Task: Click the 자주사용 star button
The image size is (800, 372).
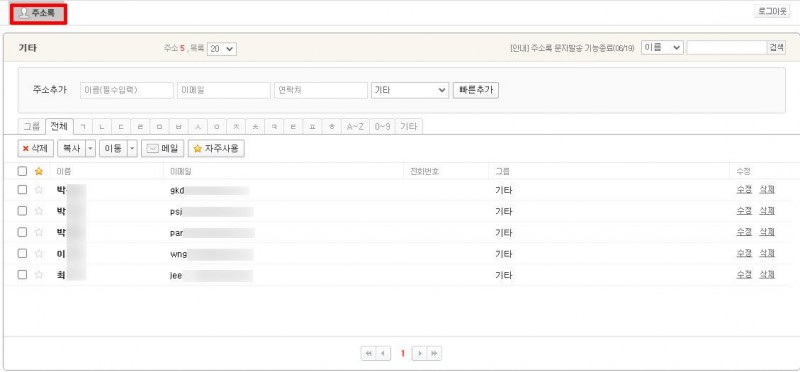Action: point(216,148)
